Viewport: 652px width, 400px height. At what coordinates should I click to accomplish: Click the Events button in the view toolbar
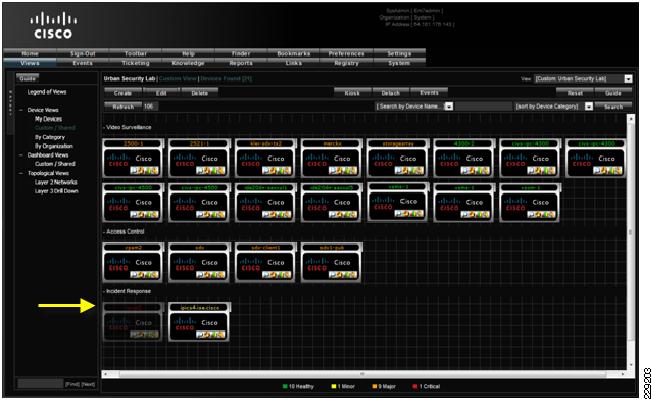tap(429, 93)
